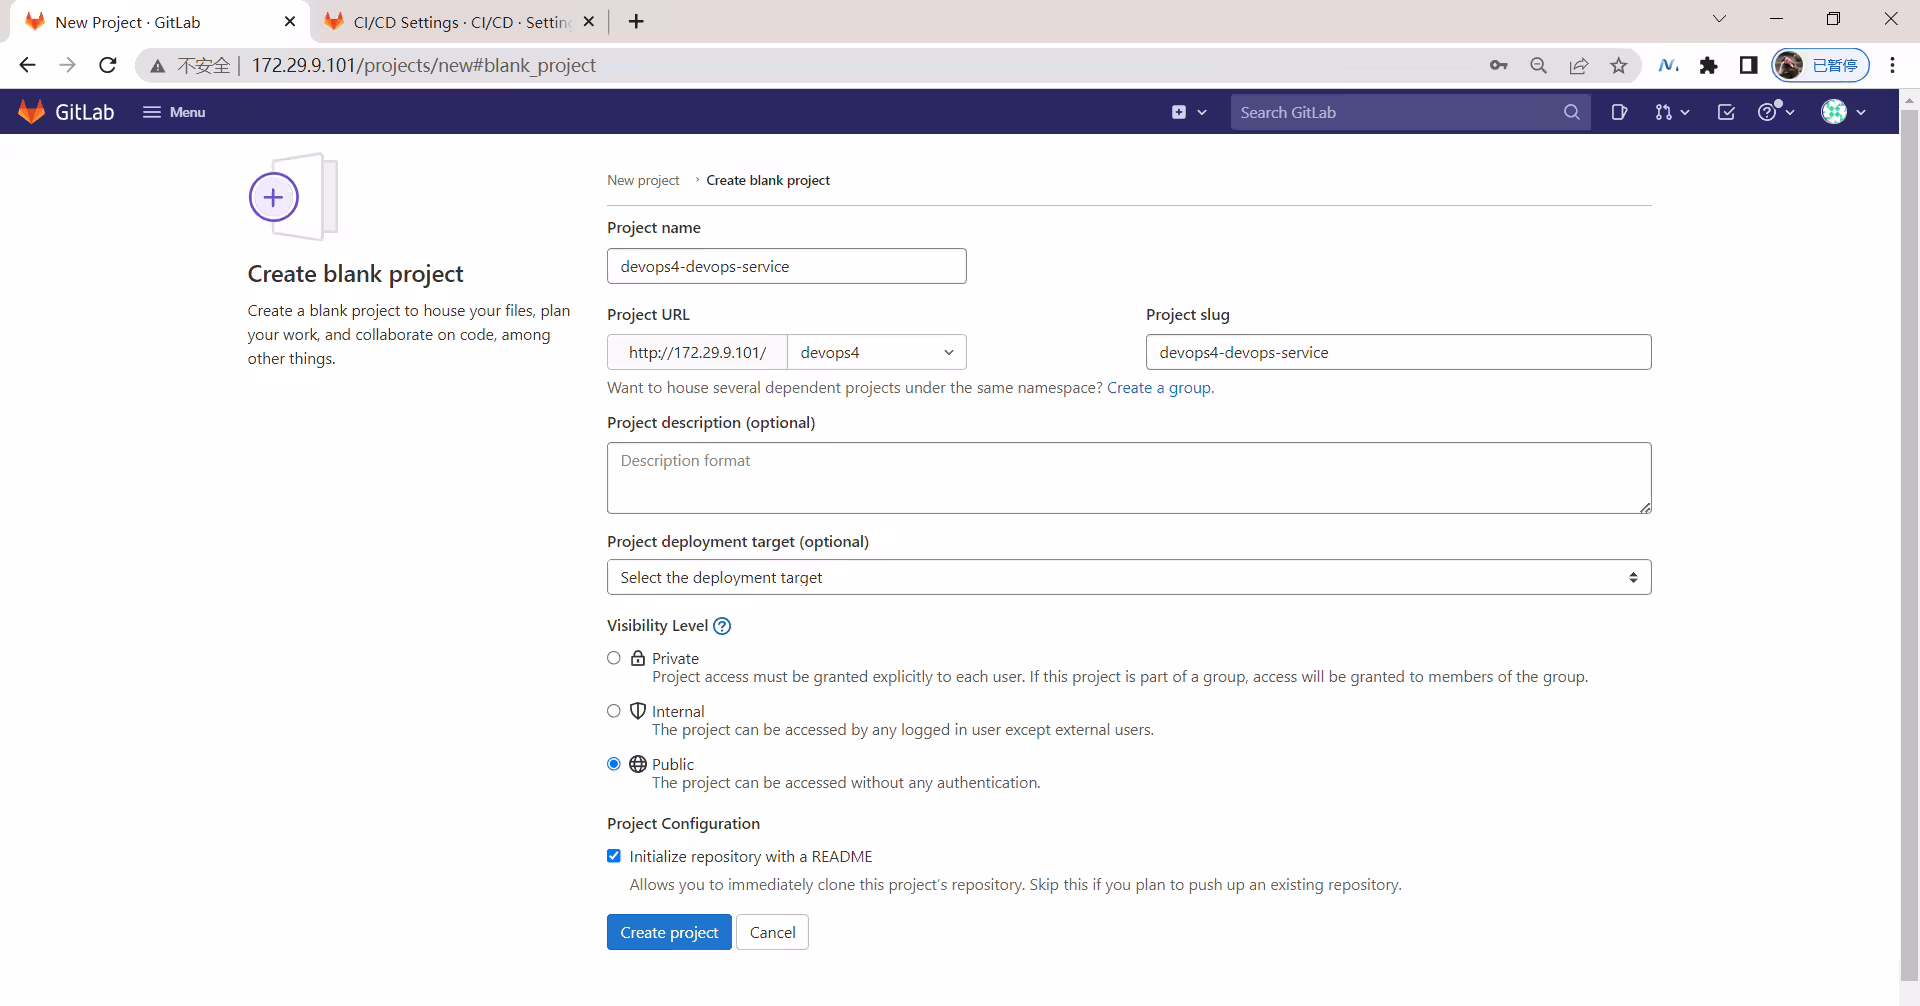This screenshot has width=1920, height=1006.
Task: Open merge requests icon in navbar
Action: click(x=1672, y=112)
